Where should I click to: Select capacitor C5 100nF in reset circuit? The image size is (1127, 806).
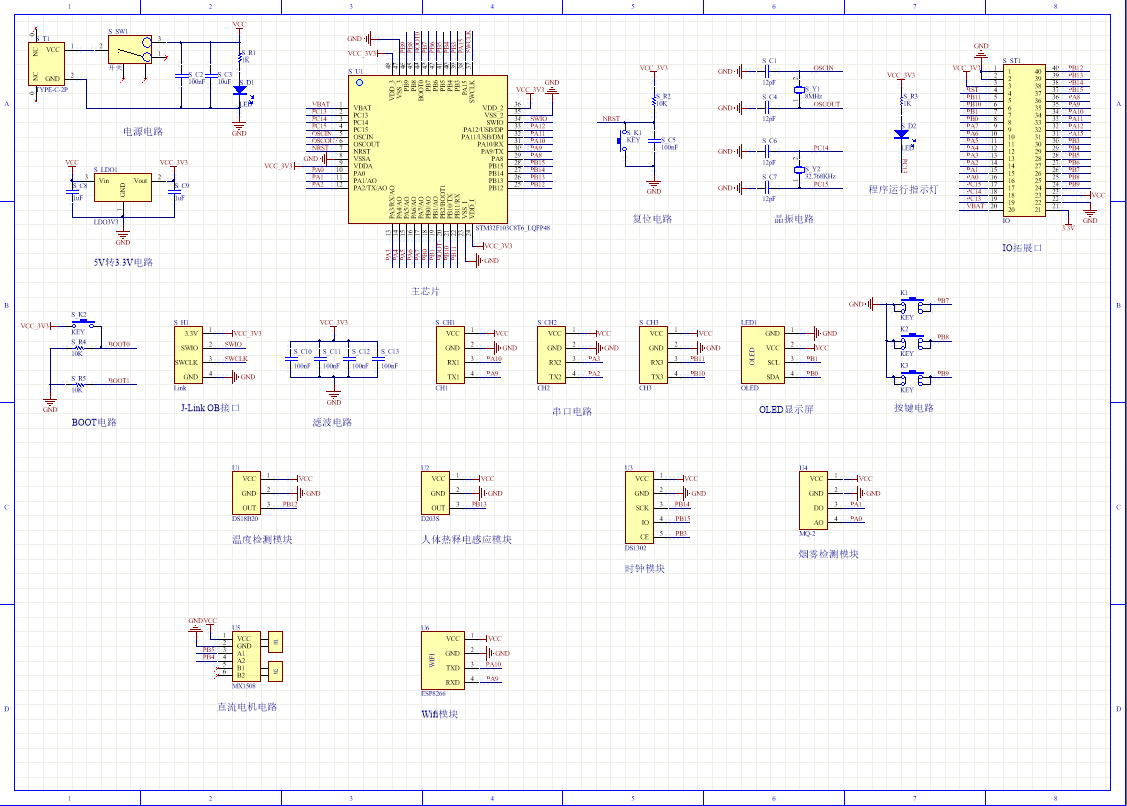click(654, 141)
